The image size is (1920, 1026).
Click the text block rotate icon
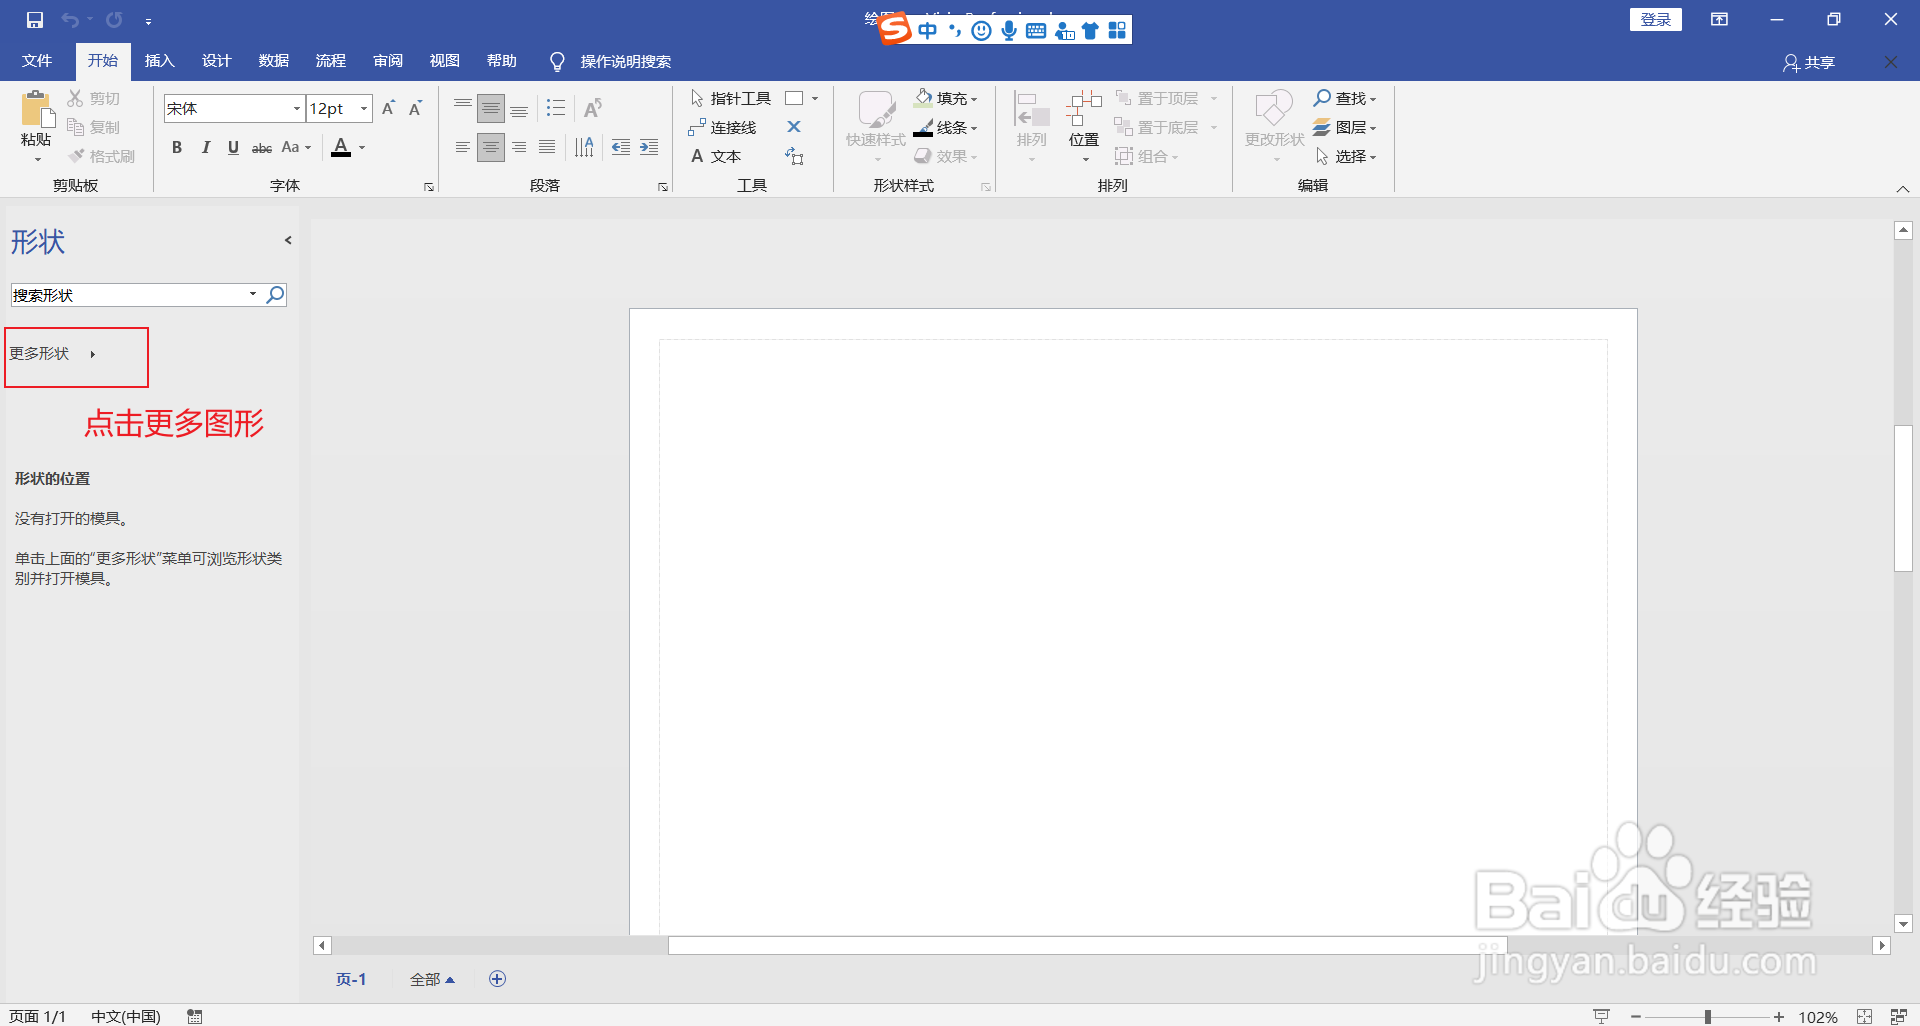click(794, 156)
